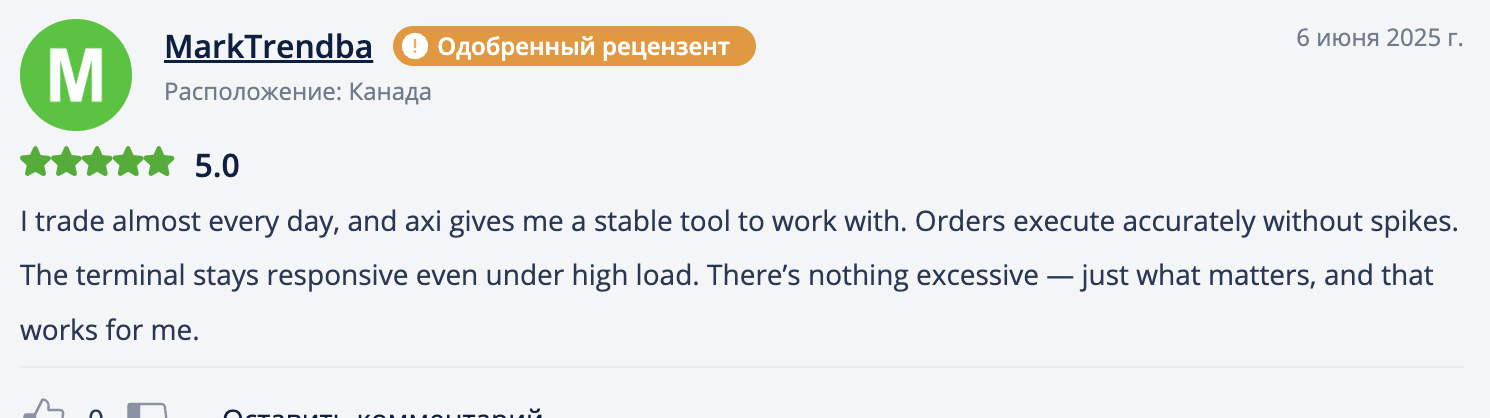This screenshot has height=418, width=1490.
Task: Click the final line 'works for me.'
Action: 110,329
